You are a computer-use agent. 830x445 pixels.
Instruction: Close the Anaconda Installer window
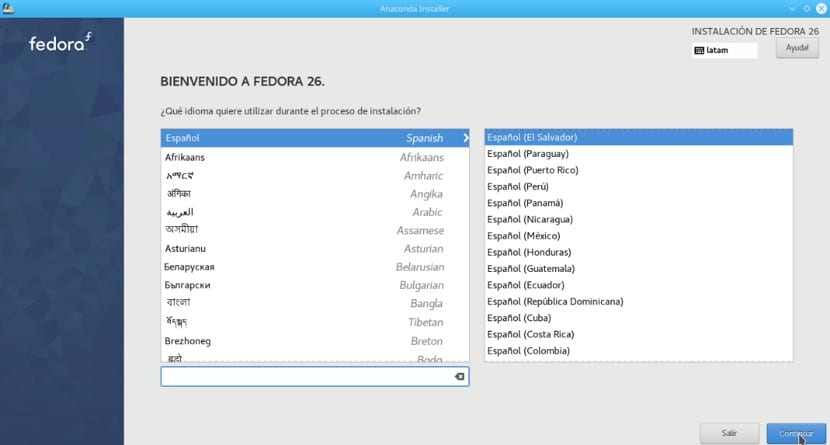tap(819, 8)
